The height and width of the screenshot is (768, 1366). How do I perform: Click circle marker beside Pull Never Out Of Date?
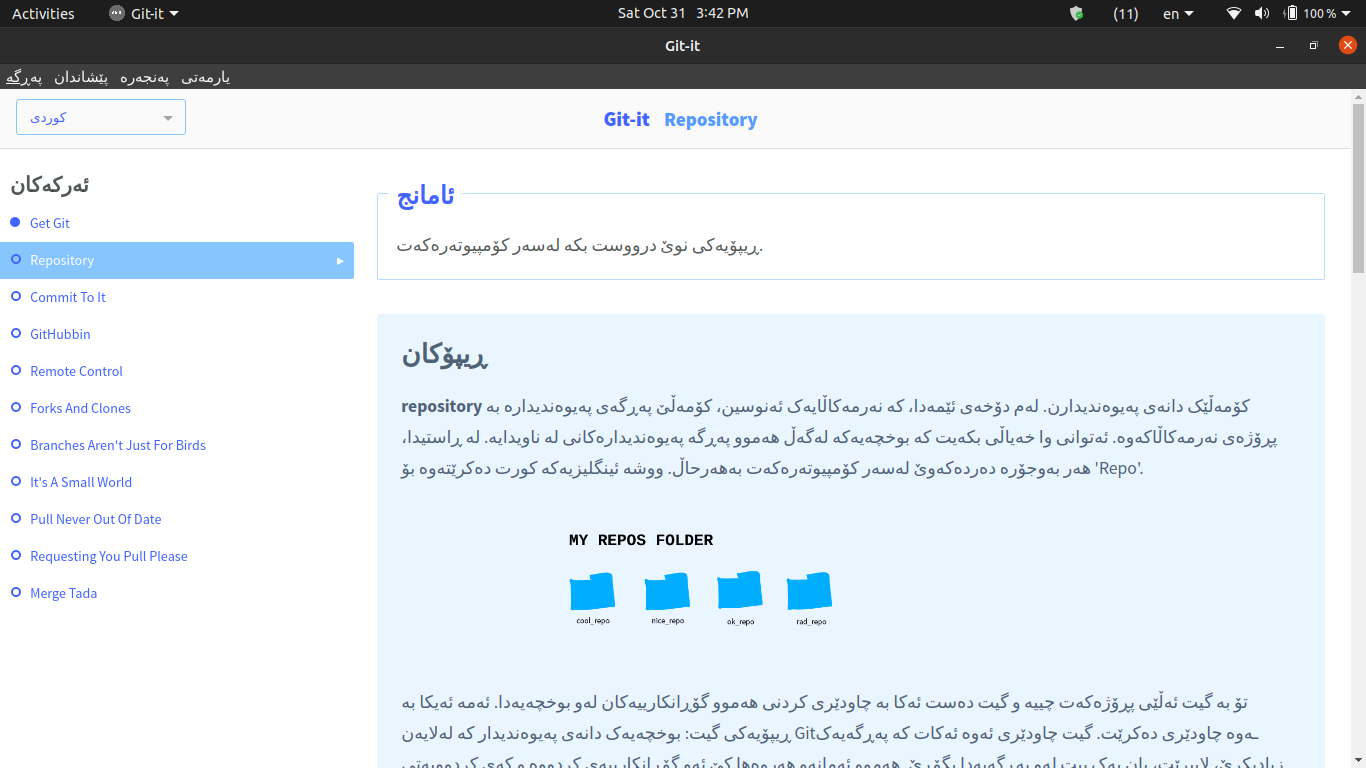15,518
